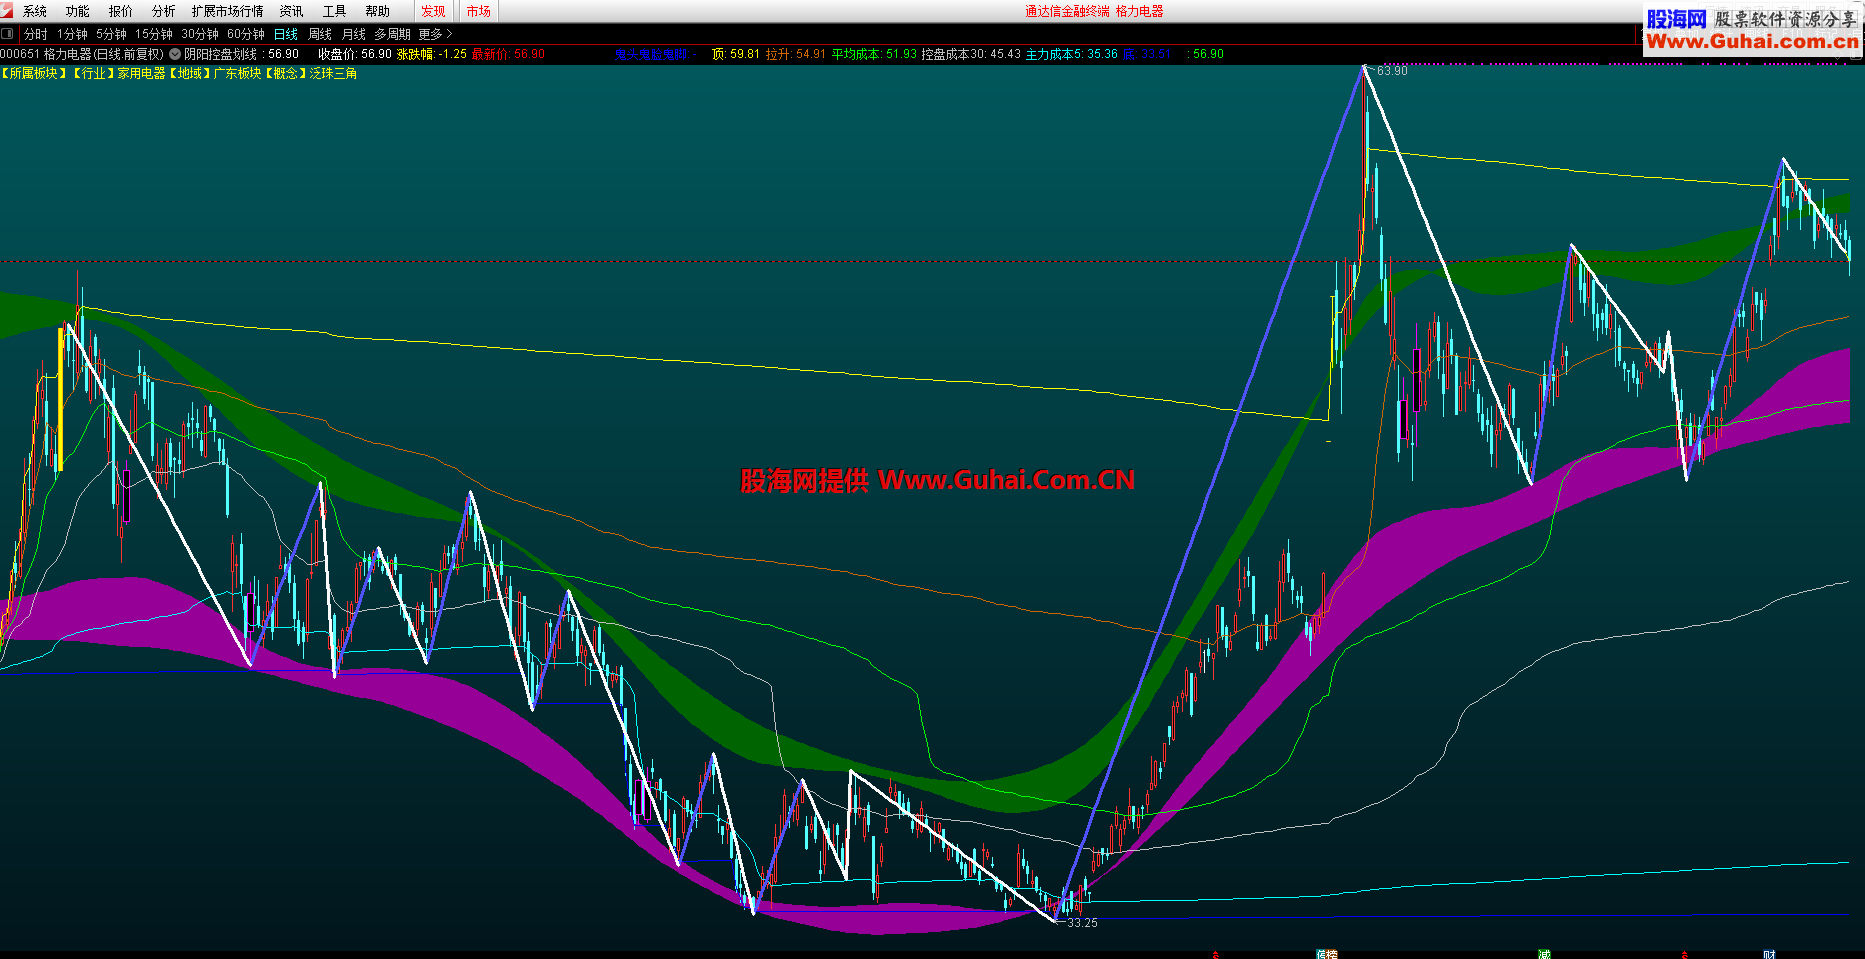Click the 收盘价: 56.90 readout
Viewport: 1865px width, 959px height.
[355, 54]
